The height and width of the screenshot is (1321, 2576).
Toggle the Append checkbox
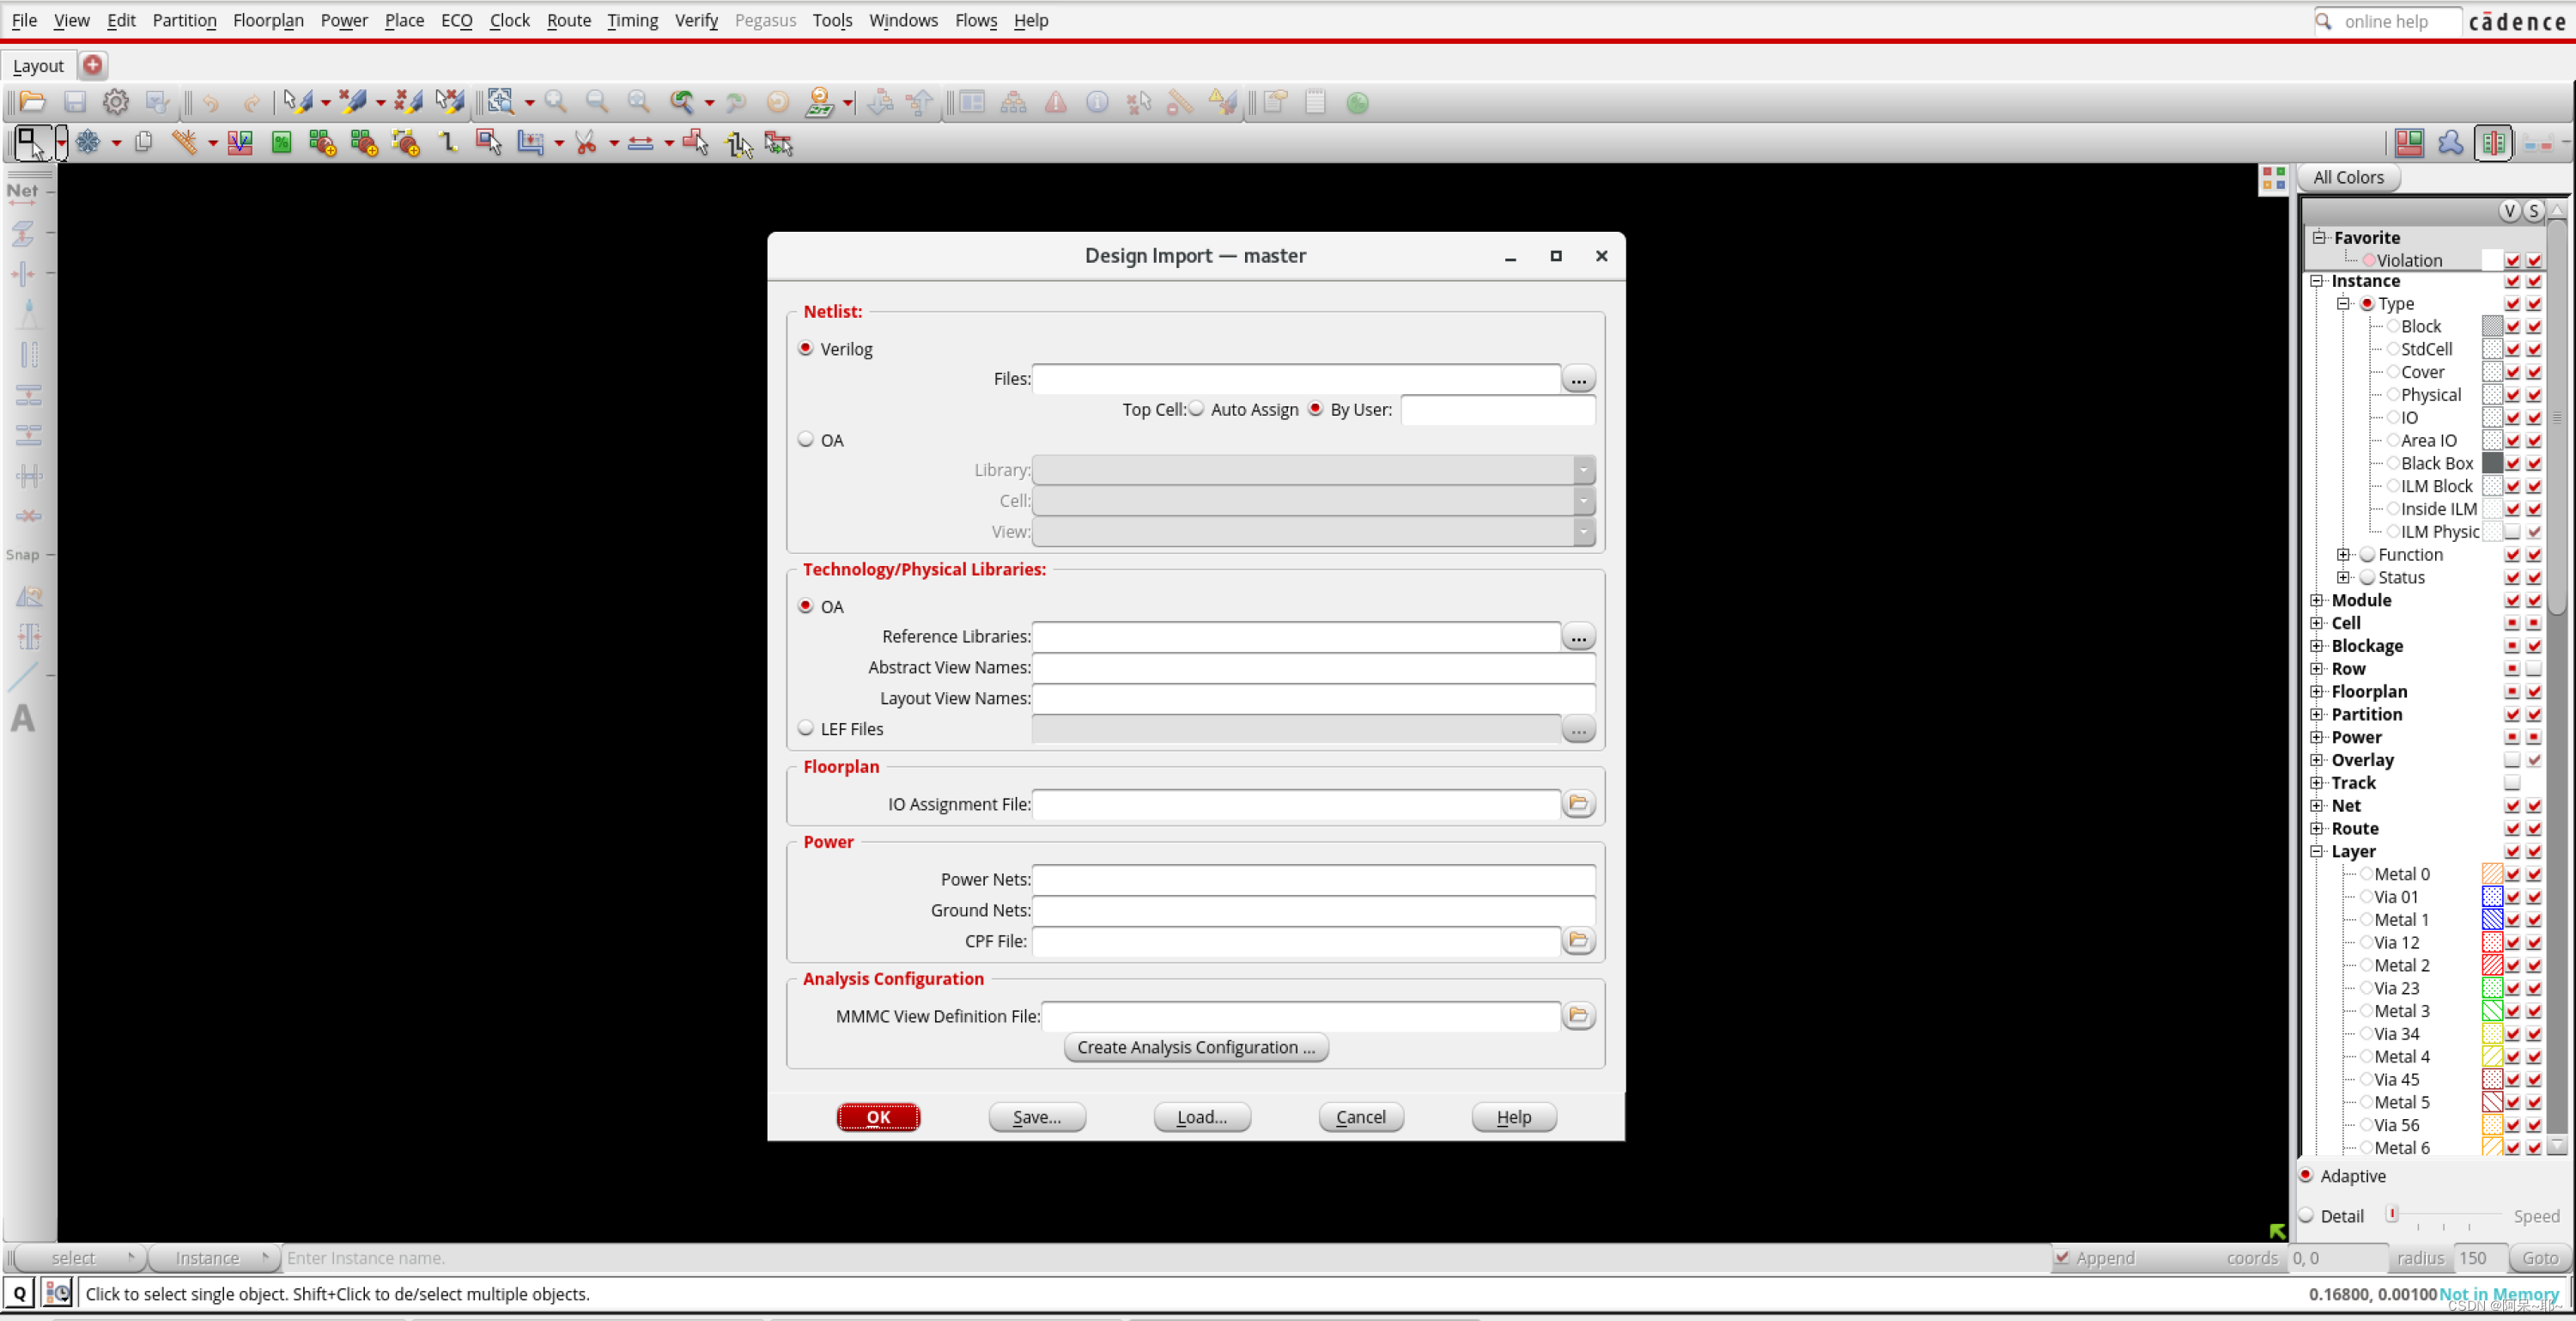tap(2062, 1257)
